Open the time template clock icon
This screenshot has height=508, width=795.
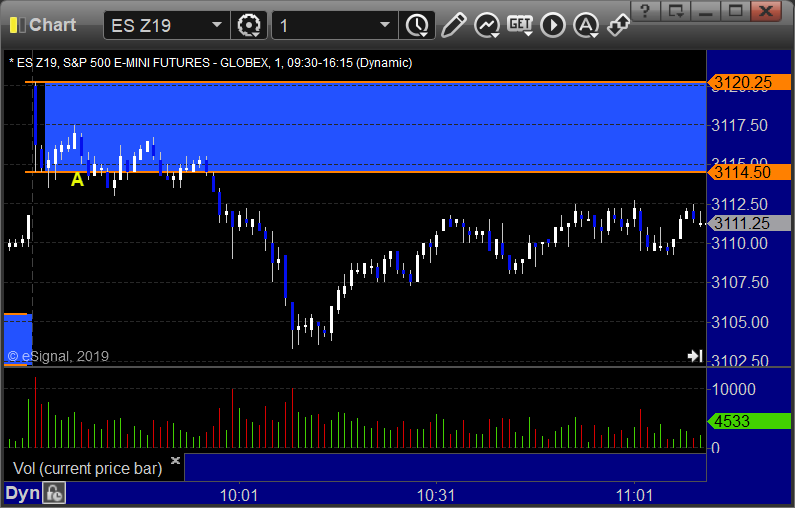point(417,25)
